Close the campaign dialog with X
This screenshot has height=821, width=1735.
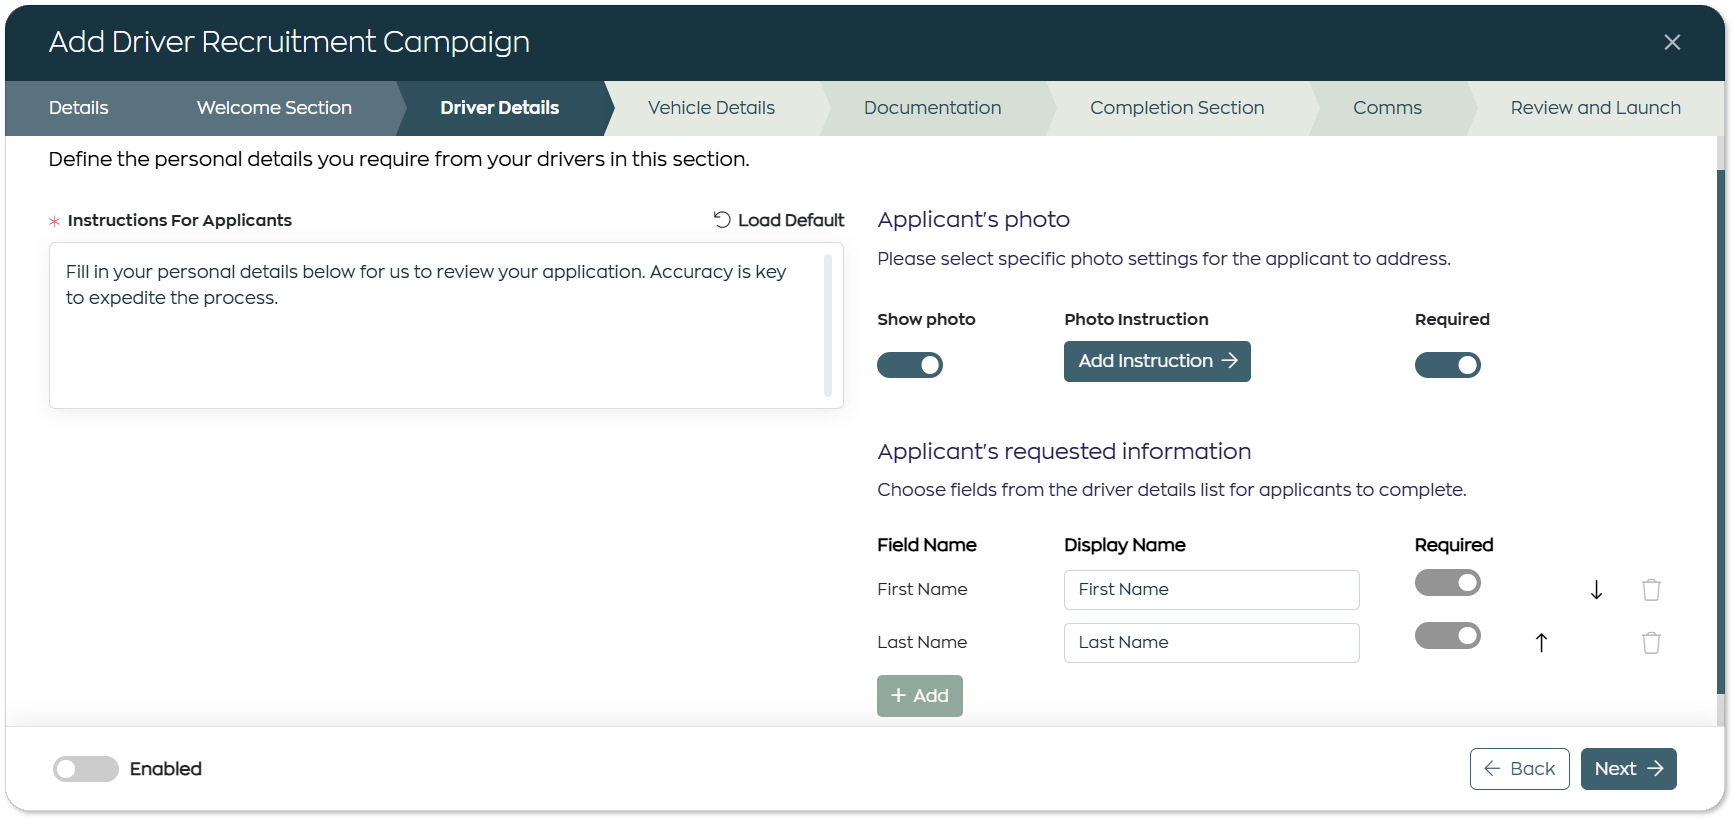pos(1672,42)
